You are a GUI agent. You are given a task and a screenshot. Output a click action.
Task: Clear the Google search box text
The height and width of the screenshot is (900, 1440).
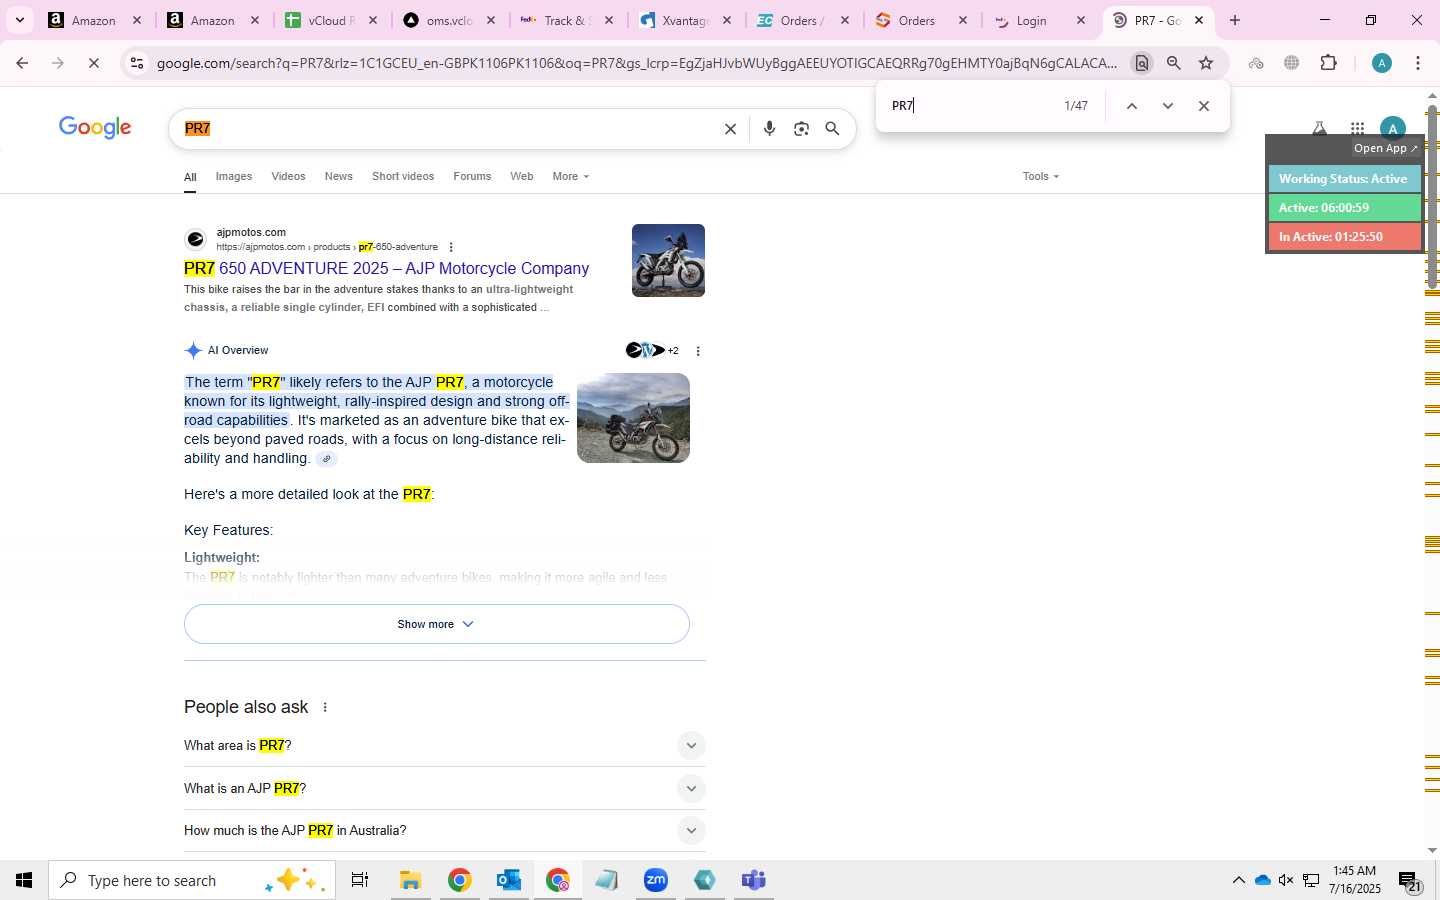coord(730,129)
